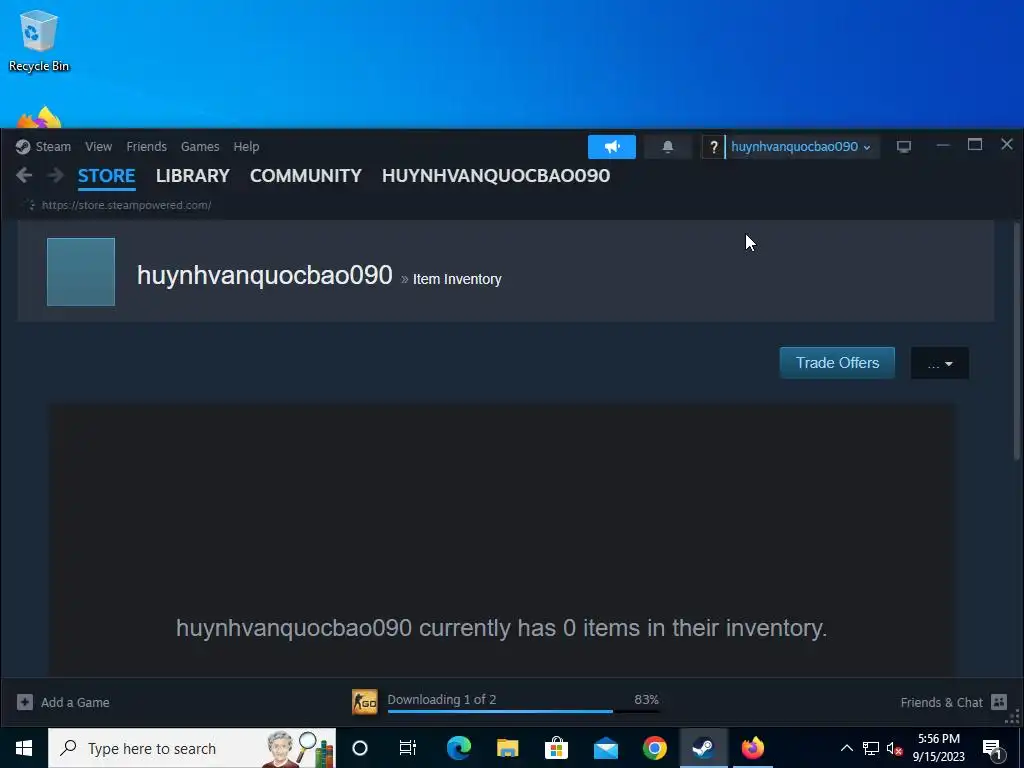Click the Cortana circle in the taskbar
This screenshot has width=1024, height=768.
point(360,748)
